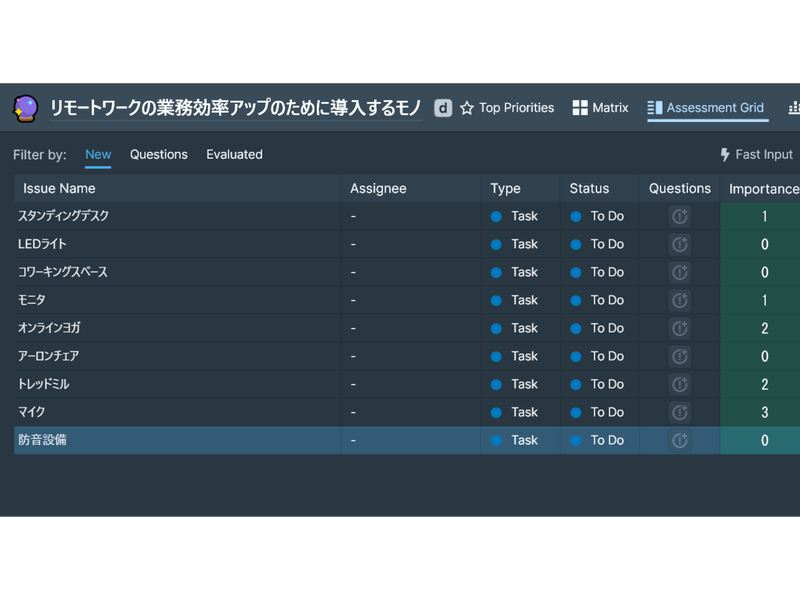Image resolution: width=800 pixels, height=600 pixels.
Task: Click Task type of トレッドミル
Action: [x=524, y=384]
